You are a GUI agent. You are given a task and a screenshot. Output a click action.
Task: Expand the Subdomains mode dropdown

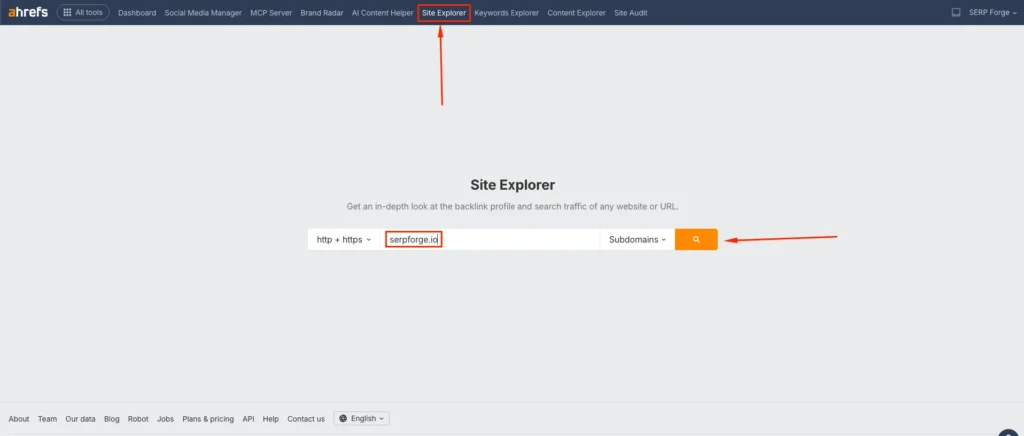[x=637, y=240]
